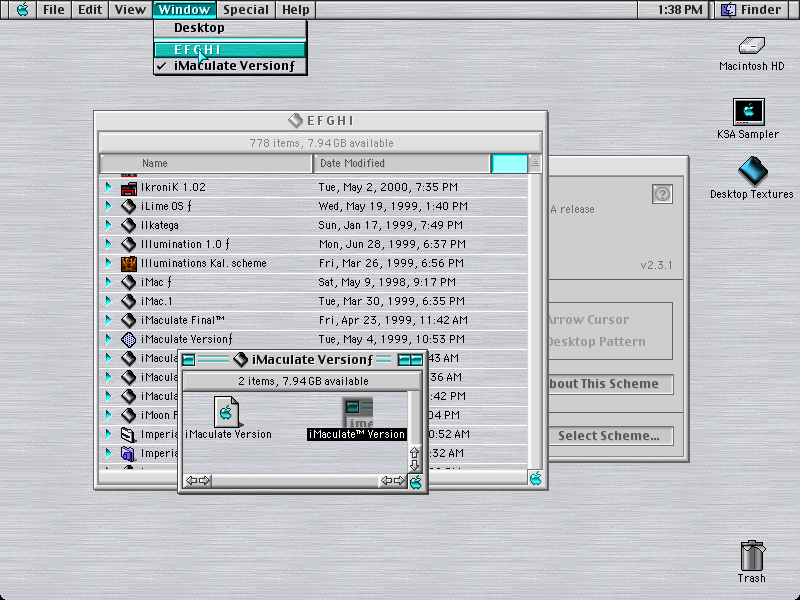Open the Finder application menu
The height and width of the screenshot is (600, 800).
click(x=754, y=9)
